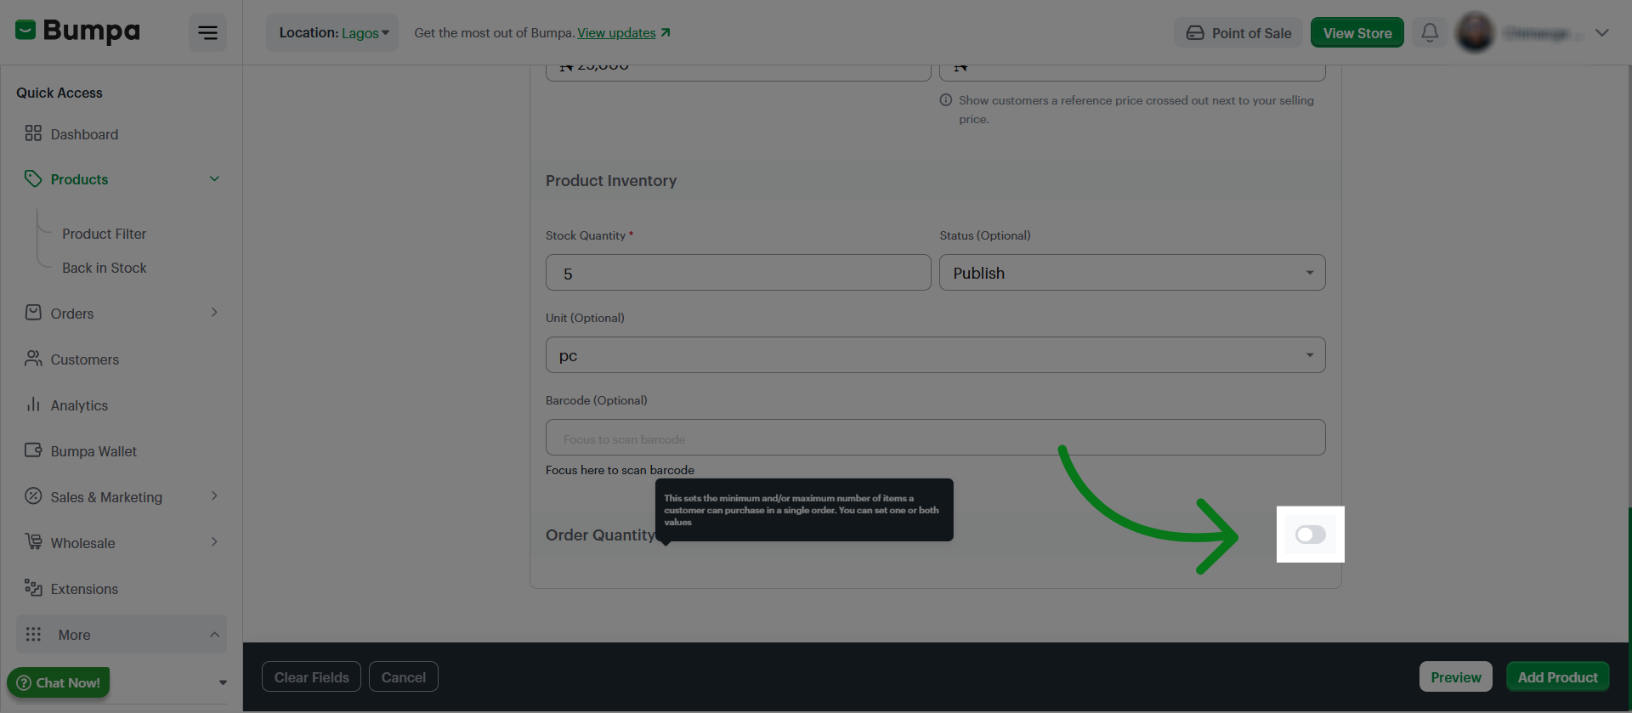The image size is (1632, 713).
Task: Open Product Filter
Action: (104, 234)
